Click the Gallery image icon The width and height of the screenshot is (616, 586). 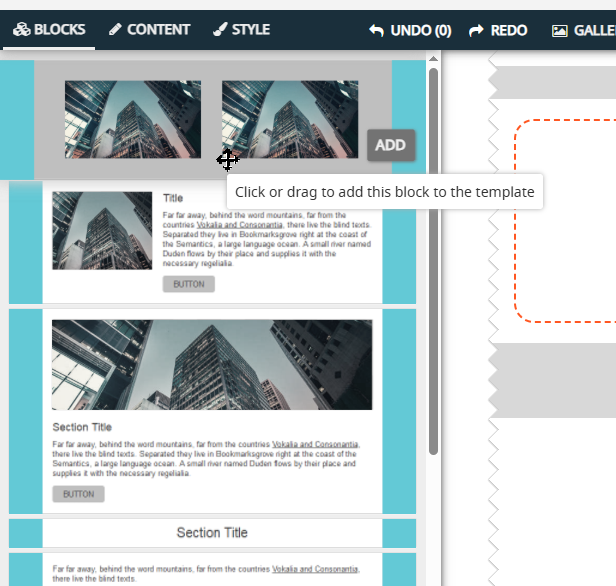(559, 31)
